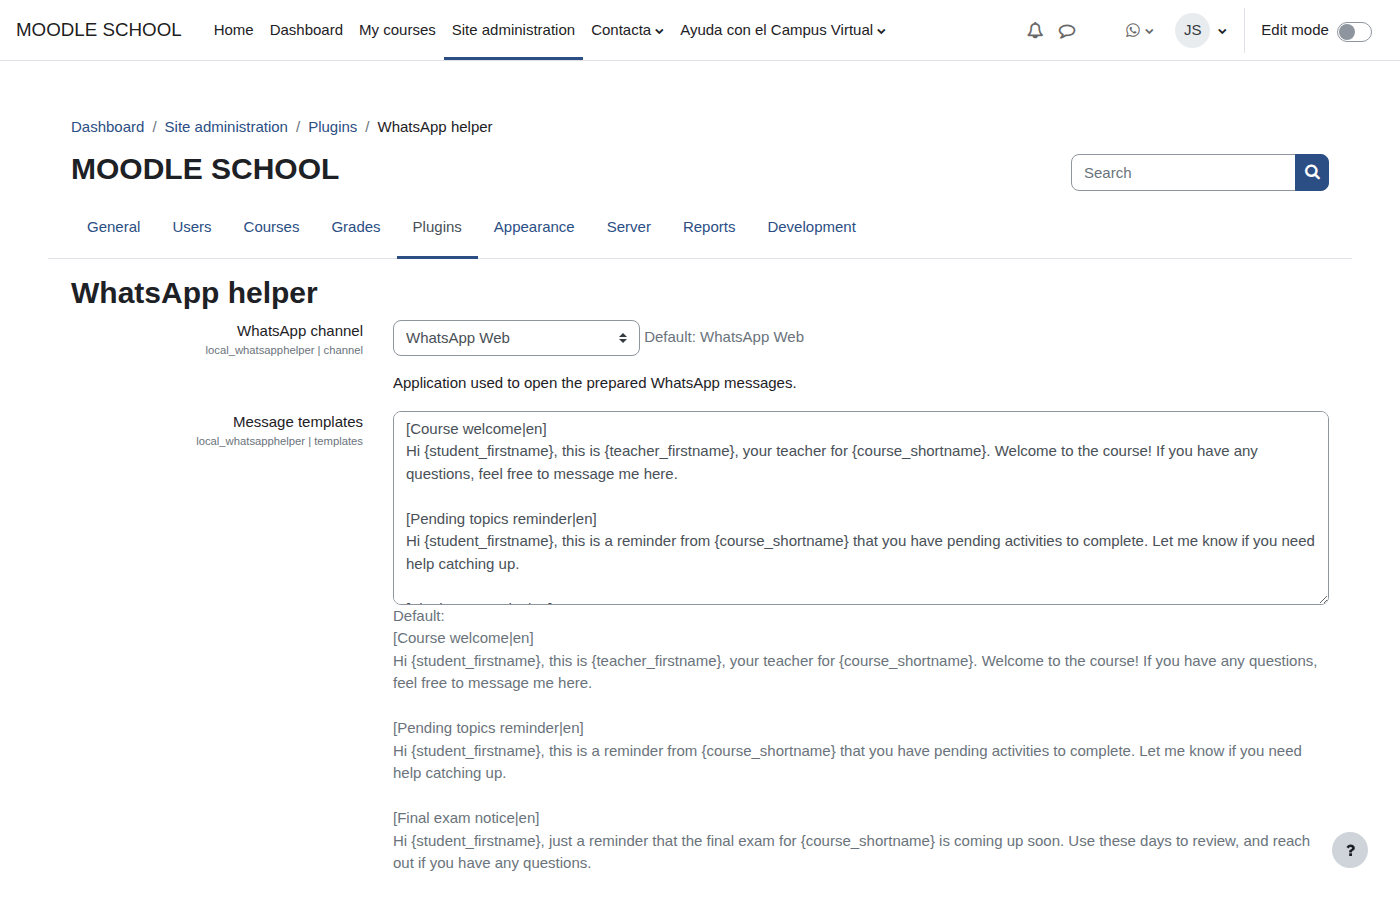Follow the Site administration breadcrumb link
Image resolution: width=1400 pixels, height=900 pixels.
226,127
